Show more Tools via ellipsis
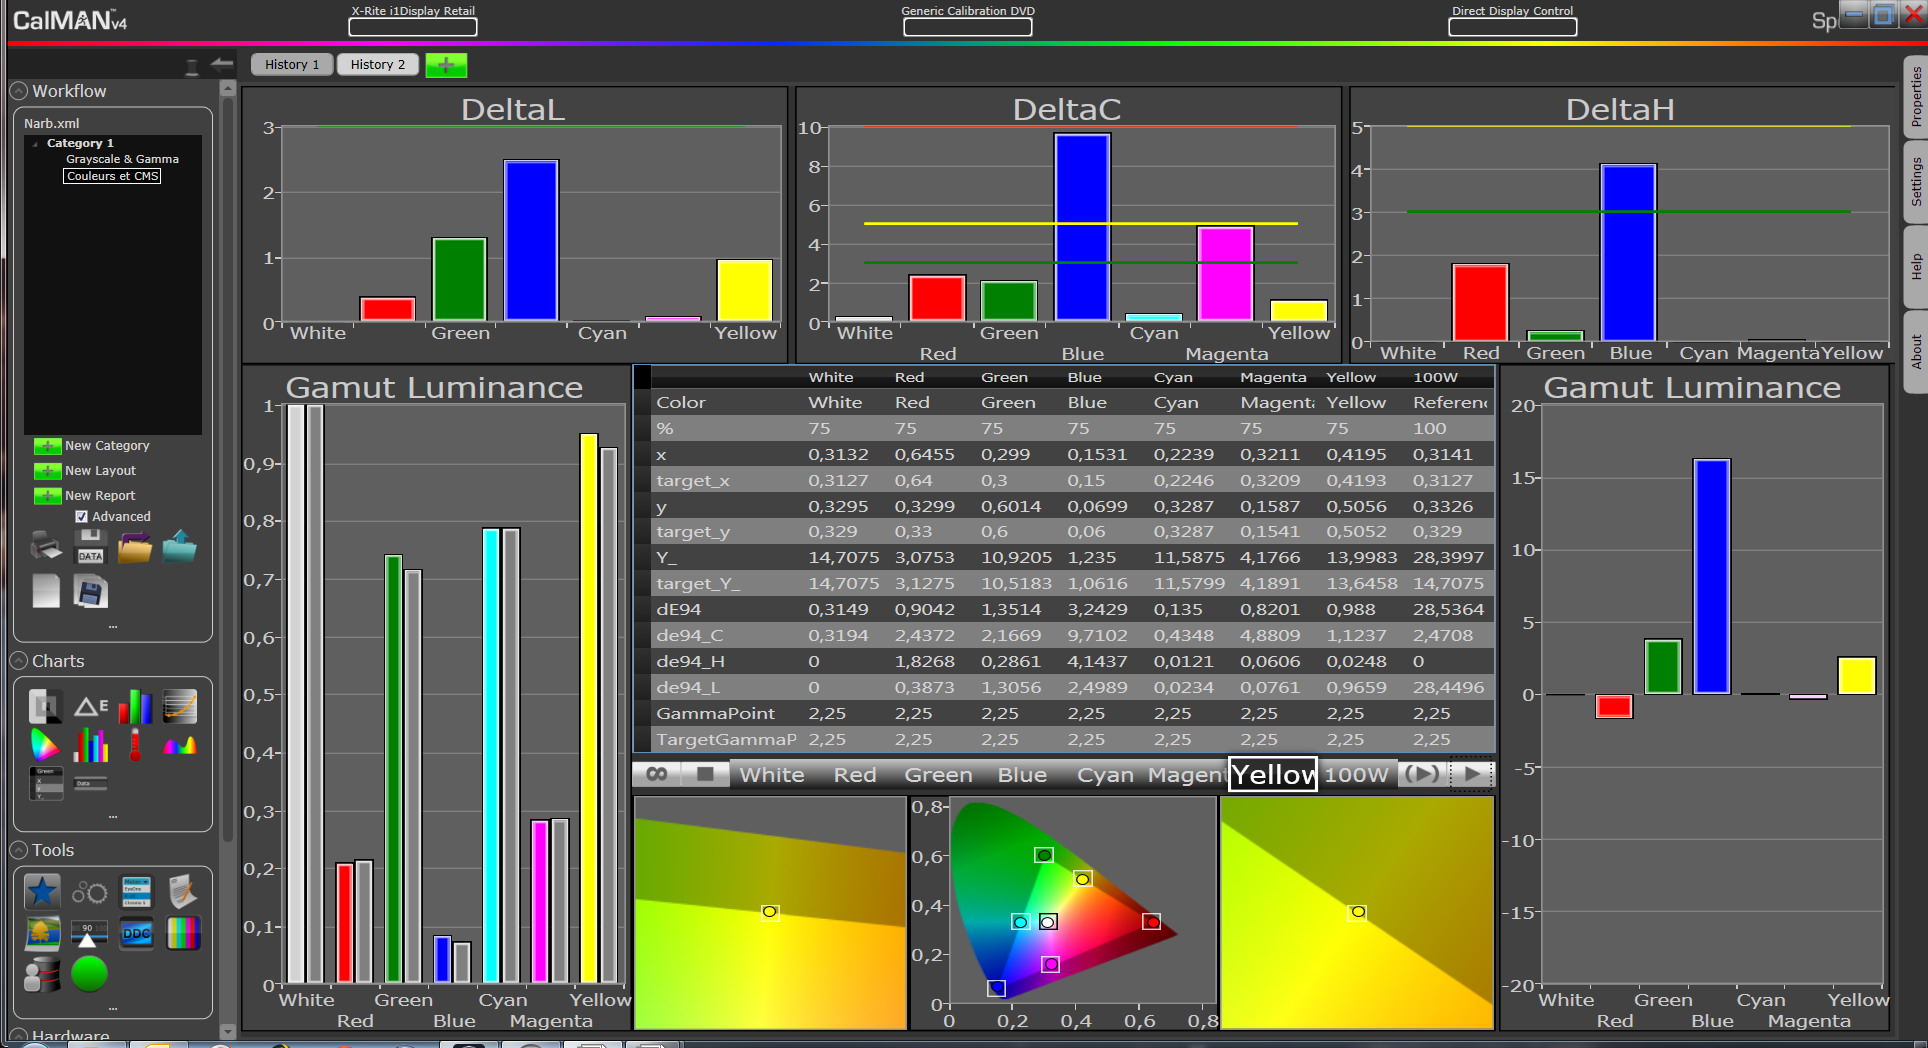Image resolution: width=1928 pixels, height=1048 pixels. [x=113, y=1008]
